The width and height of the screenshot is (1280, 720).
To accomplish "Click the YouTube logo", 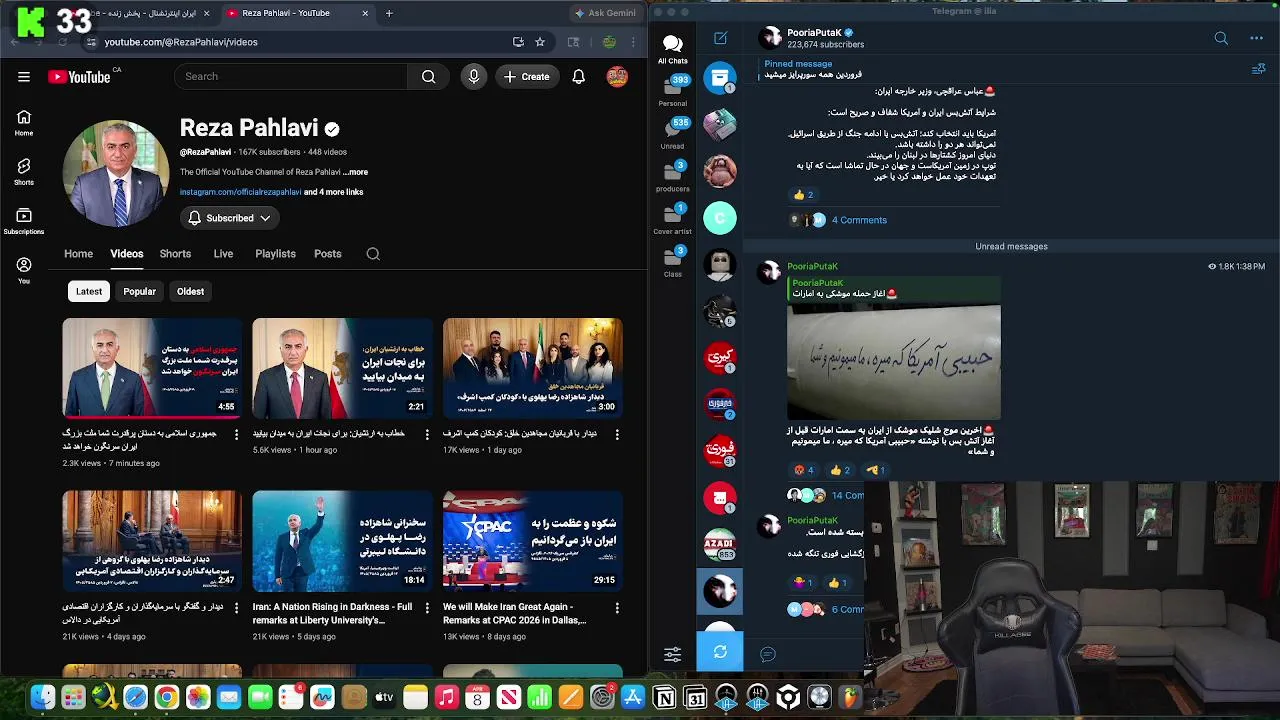I will pyautogui.click(x=78, y=77).
